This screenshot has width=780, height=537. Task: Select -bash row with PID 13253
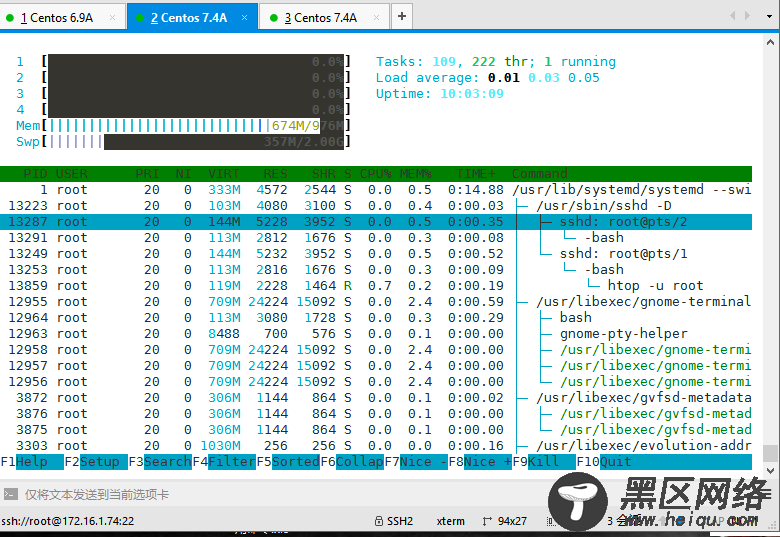(376, 270)
